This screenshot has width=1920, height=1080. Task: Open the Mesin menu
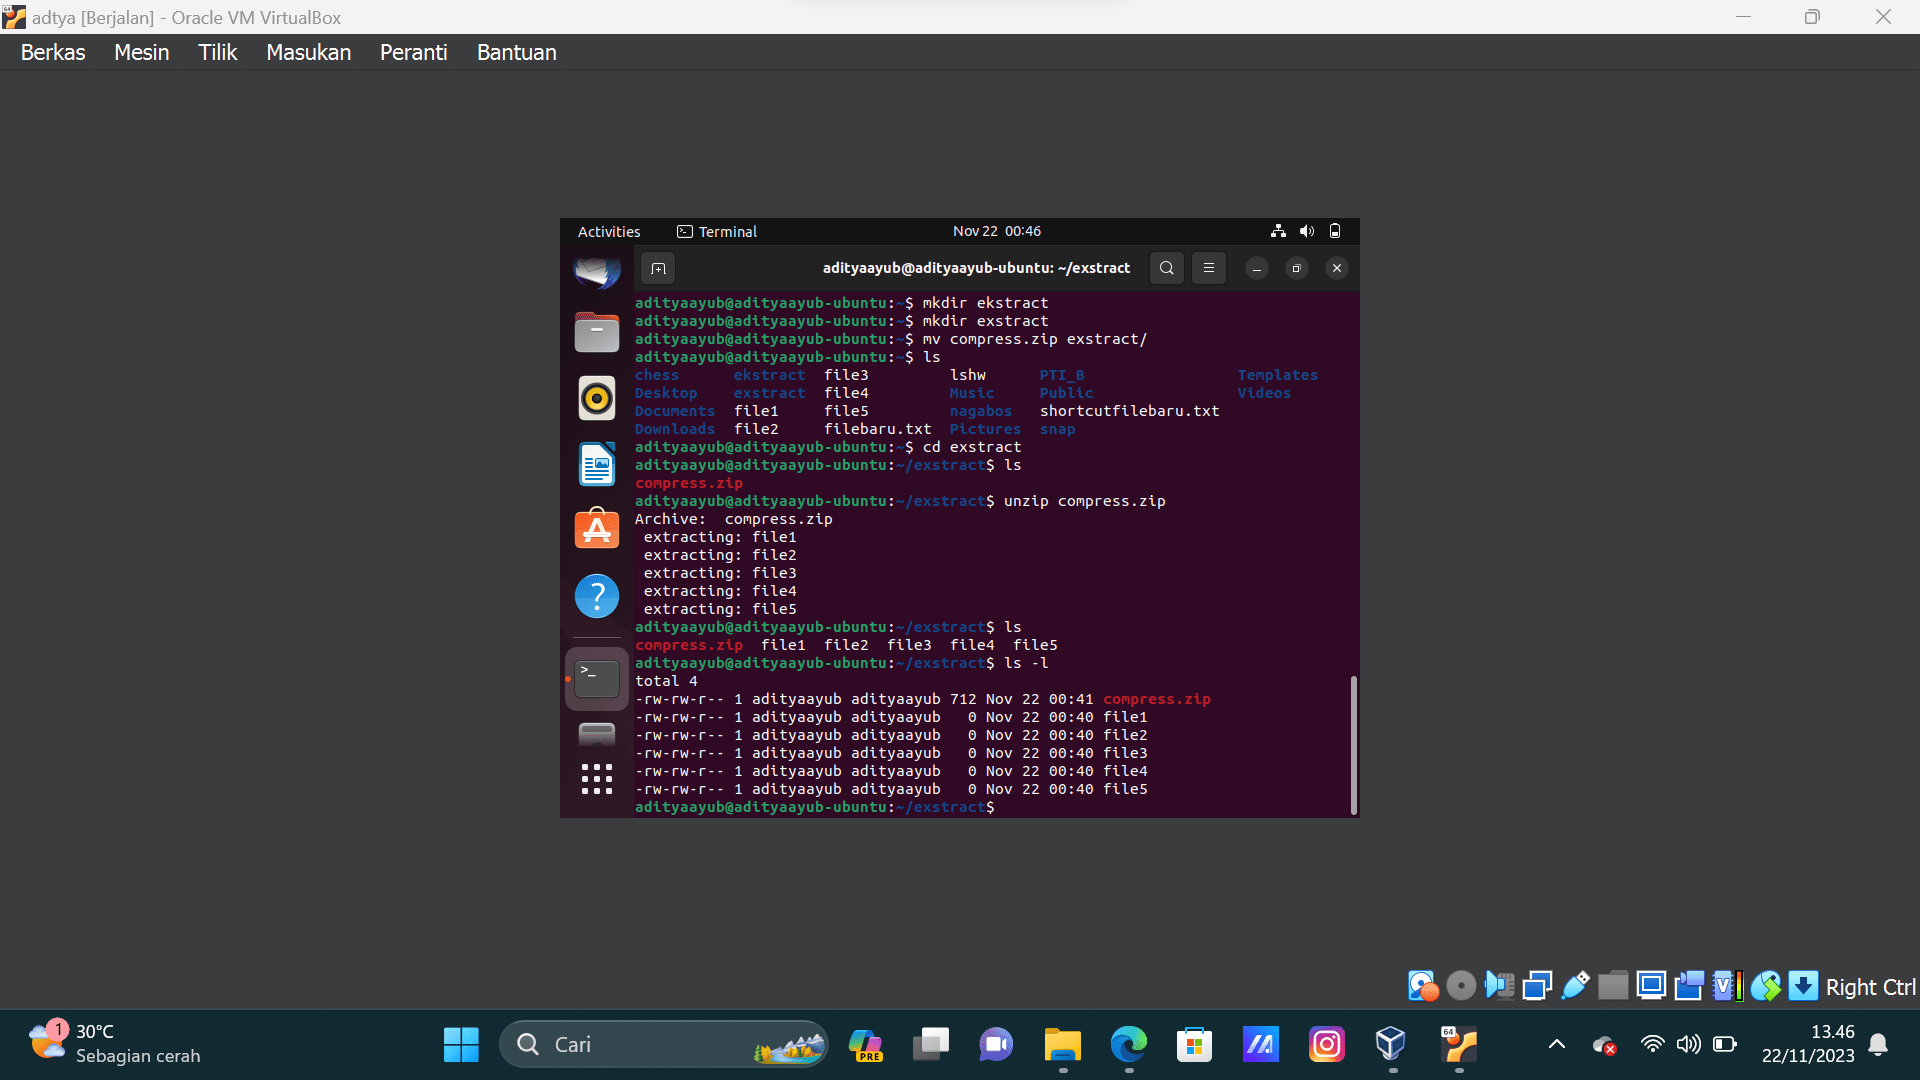(x=142, y=52)
